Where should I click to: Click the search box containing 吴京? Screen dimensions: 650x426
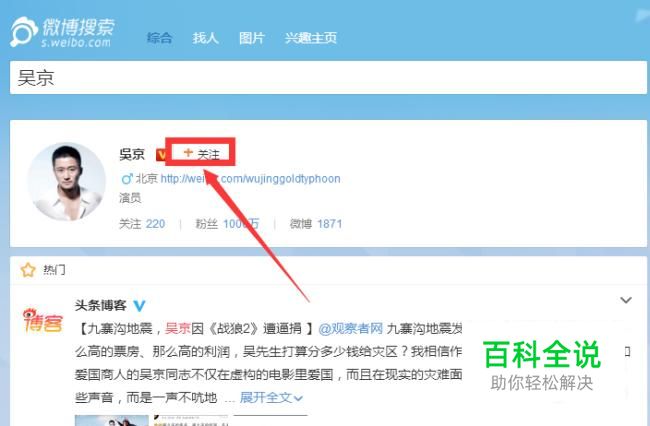(328, 77)
